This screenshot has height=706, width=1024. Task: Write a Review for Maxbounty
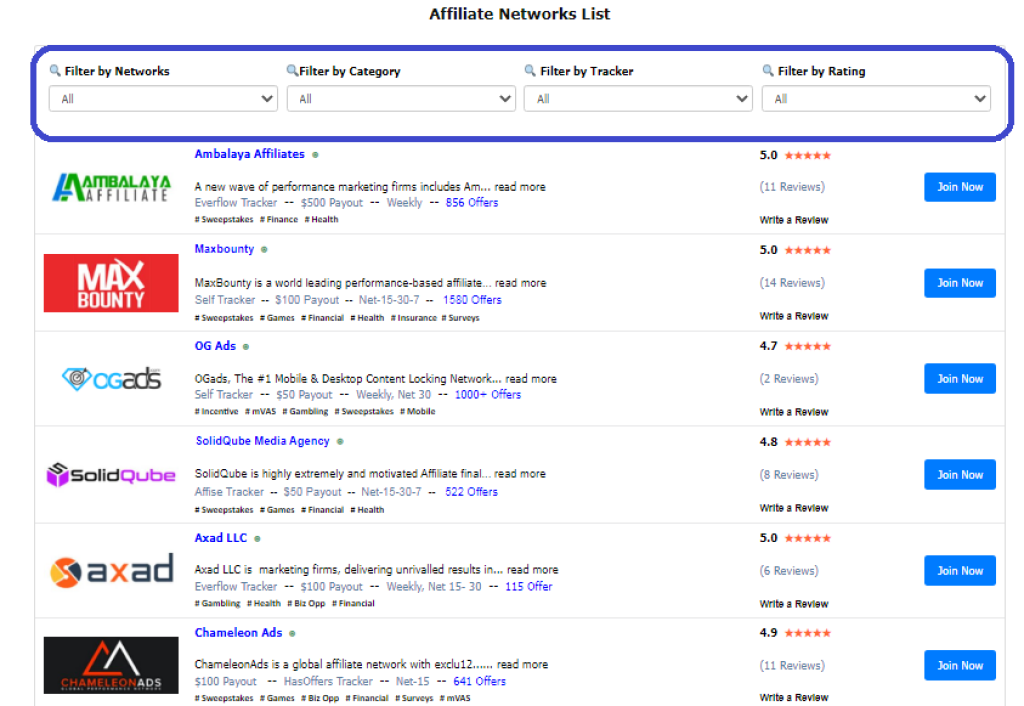[793, 316]
